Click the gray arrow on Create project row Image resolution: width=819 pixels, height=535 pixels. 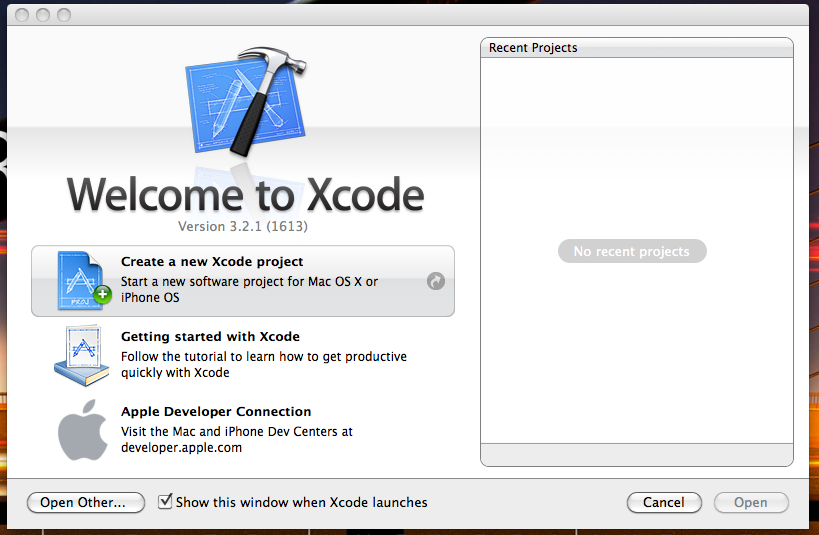(x=436, y=281)
